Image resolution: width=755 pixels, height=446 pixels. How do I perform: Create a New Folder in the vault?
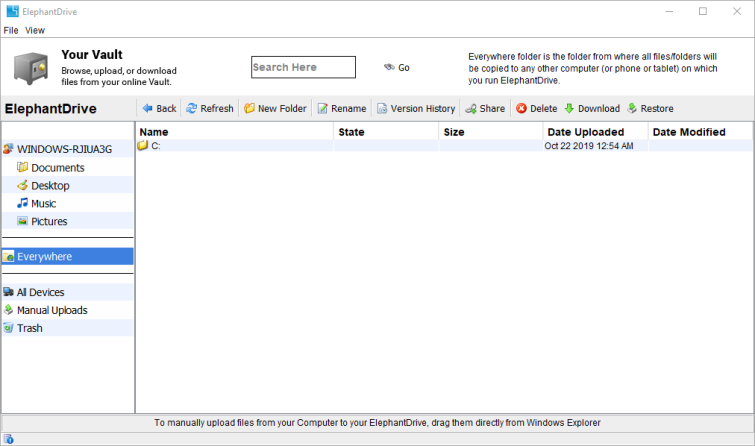pyautogui.click(x=275, y=108)
